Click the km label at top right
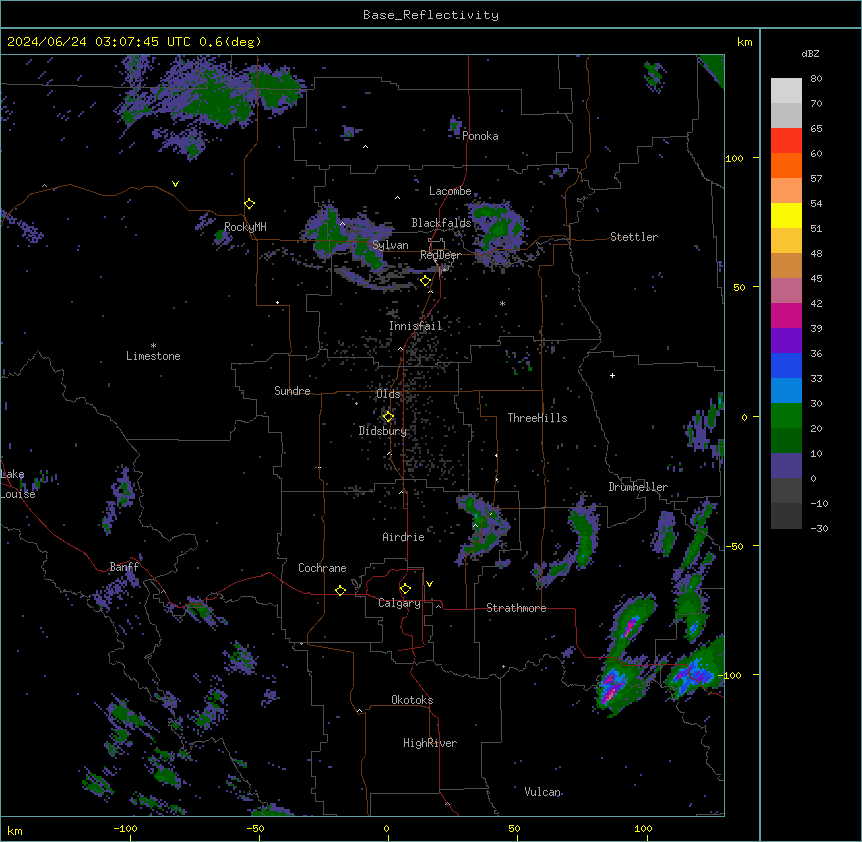The image size is (862, 842). (744, 42)
